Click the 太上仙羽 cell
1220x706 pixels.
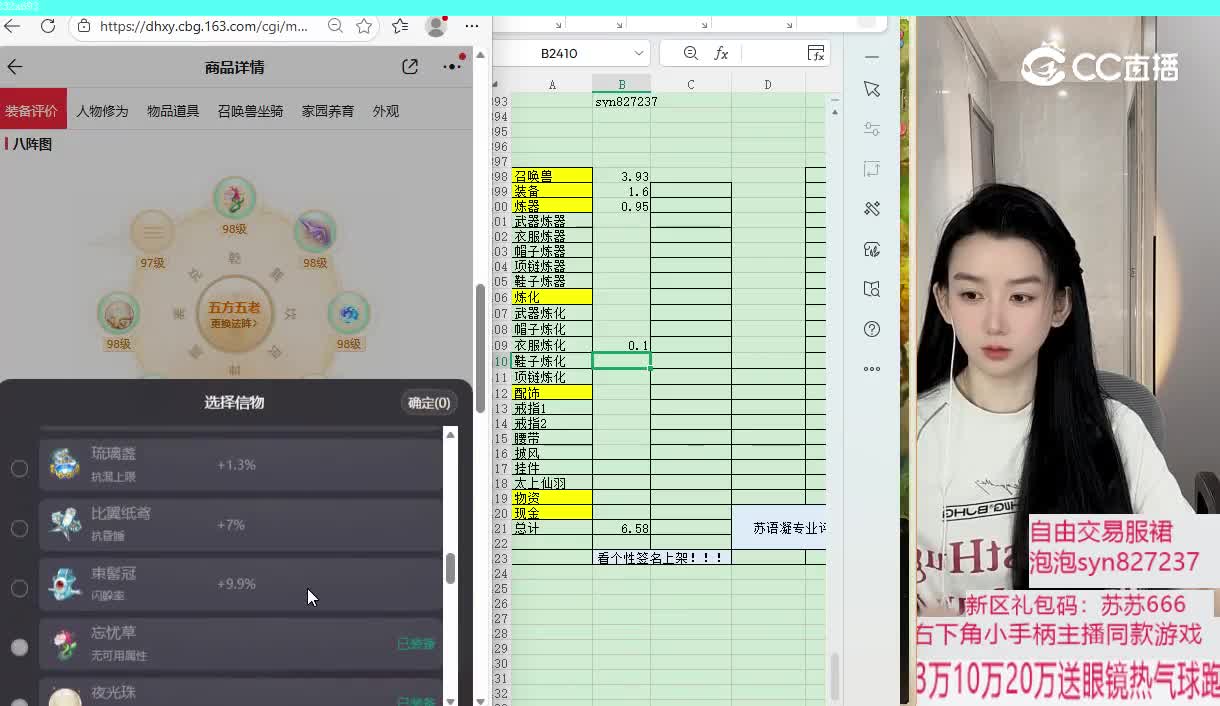click(552, 483)
